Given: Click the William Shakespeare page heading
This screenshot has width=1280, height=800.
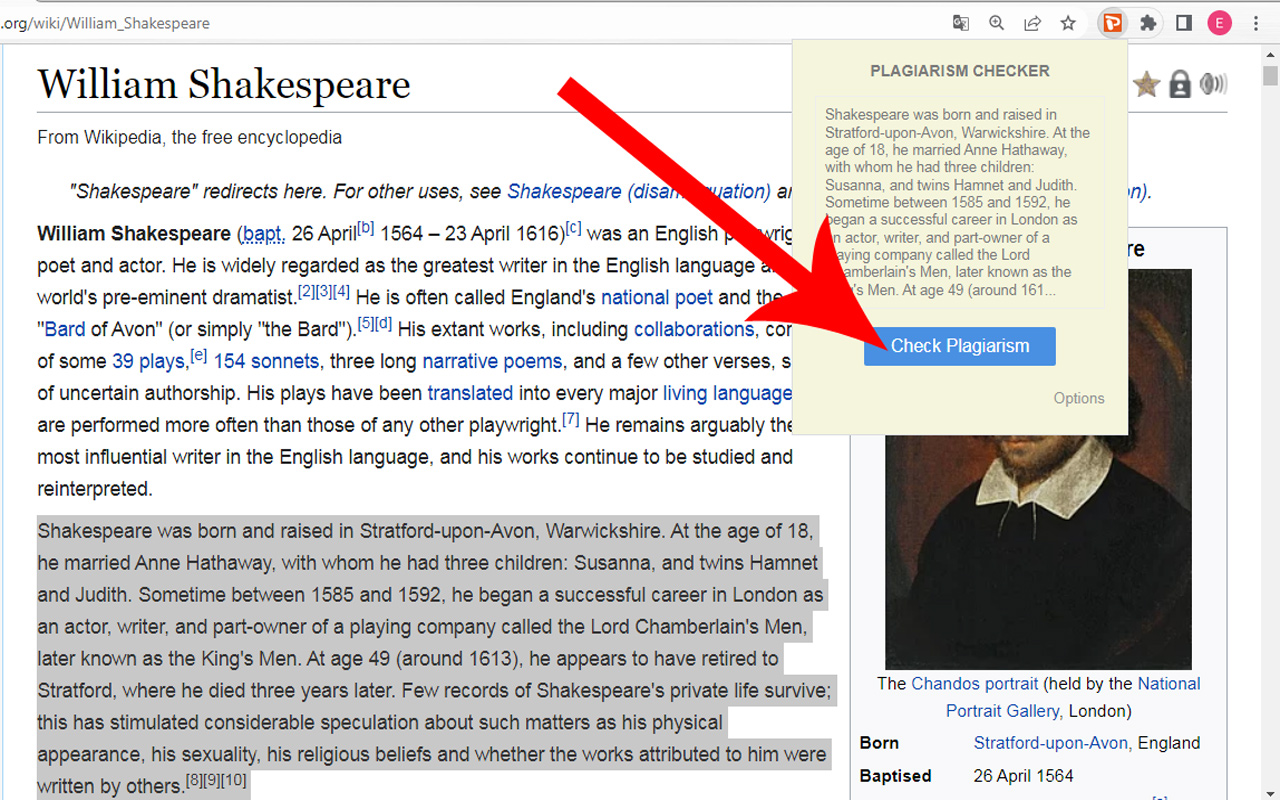Looking at the screenshot, I should point(224,84).
